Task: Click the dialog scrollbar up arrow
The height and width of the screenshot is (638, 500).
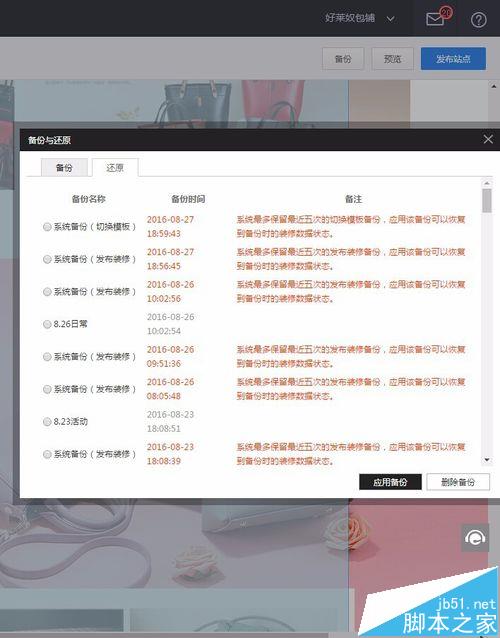Action: click(x=487, y=184)
